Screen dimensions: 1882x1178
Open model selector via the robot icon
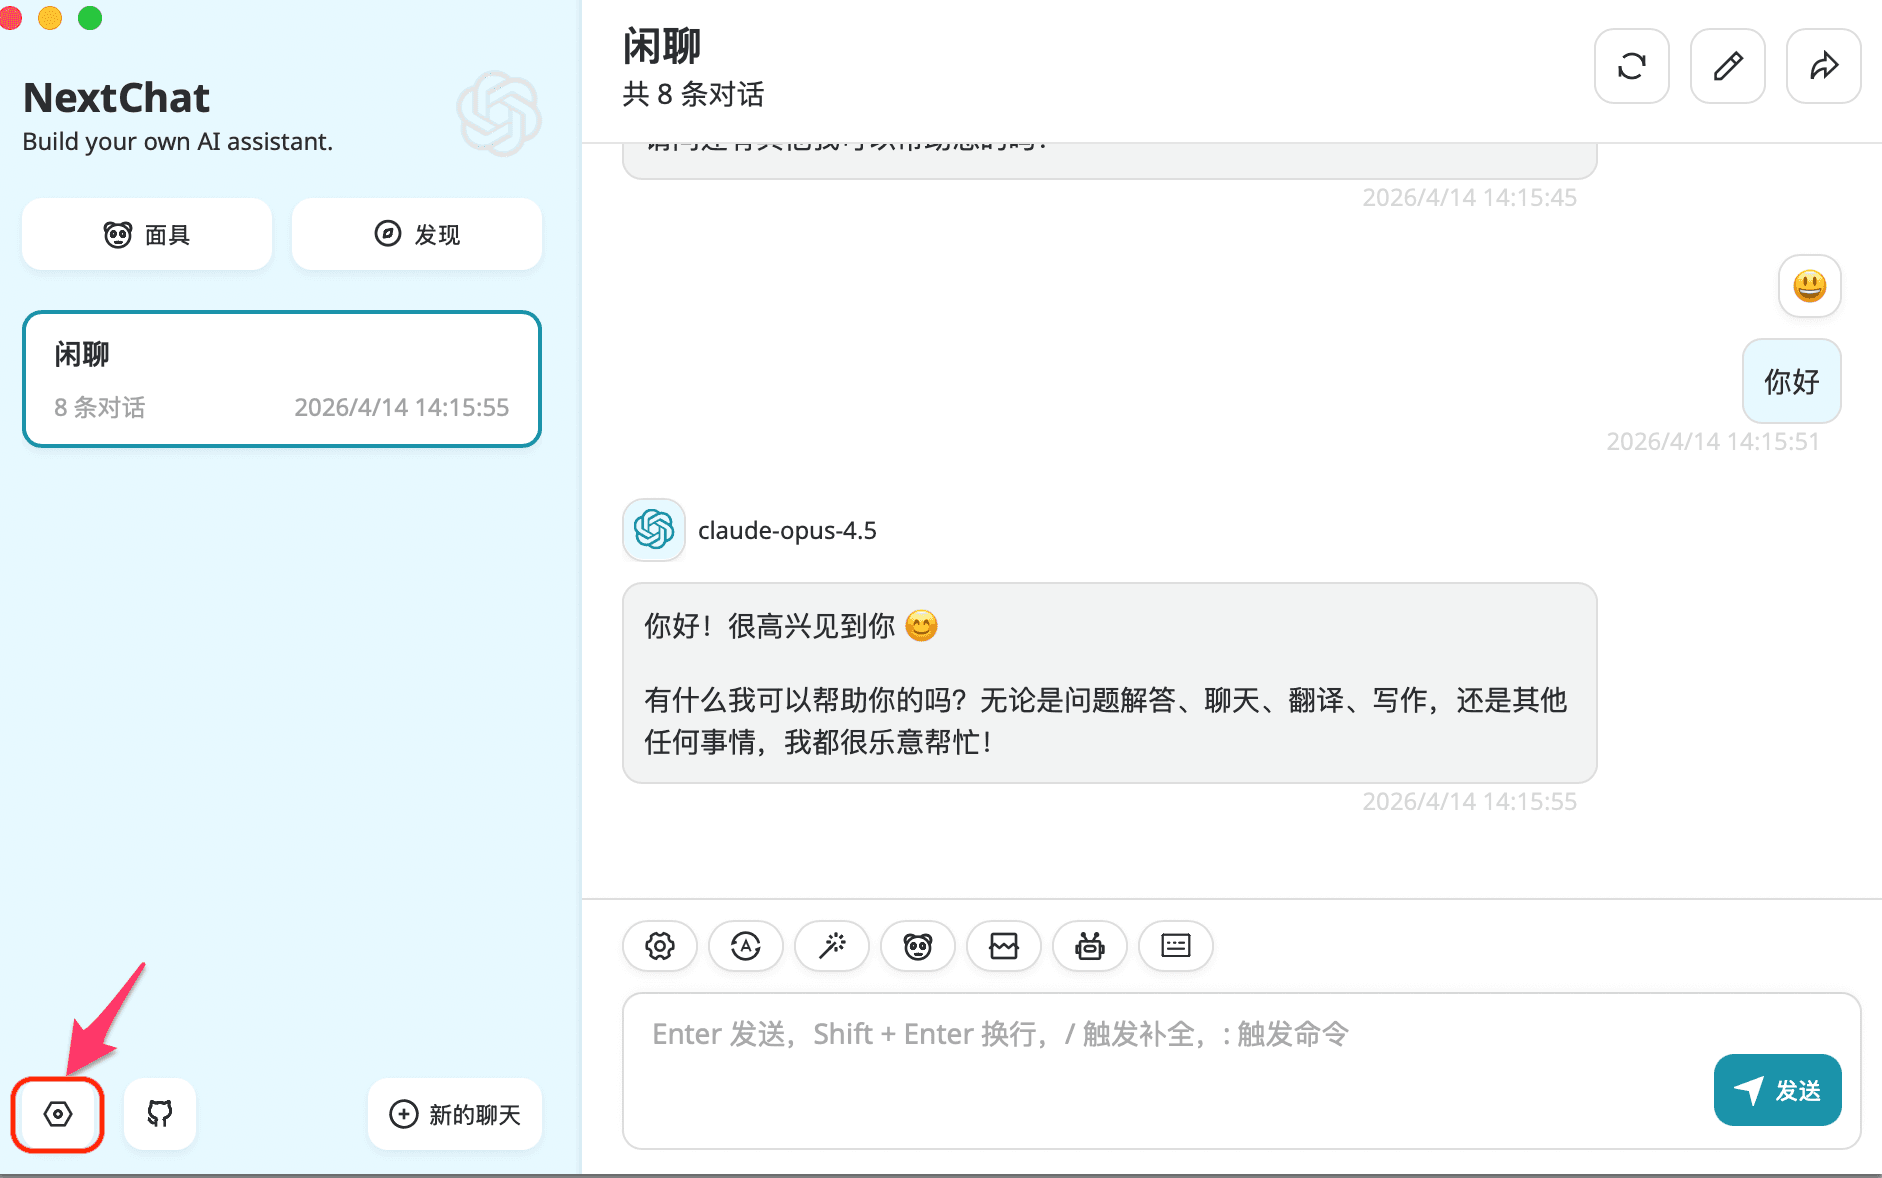[x=1089, y=946]
